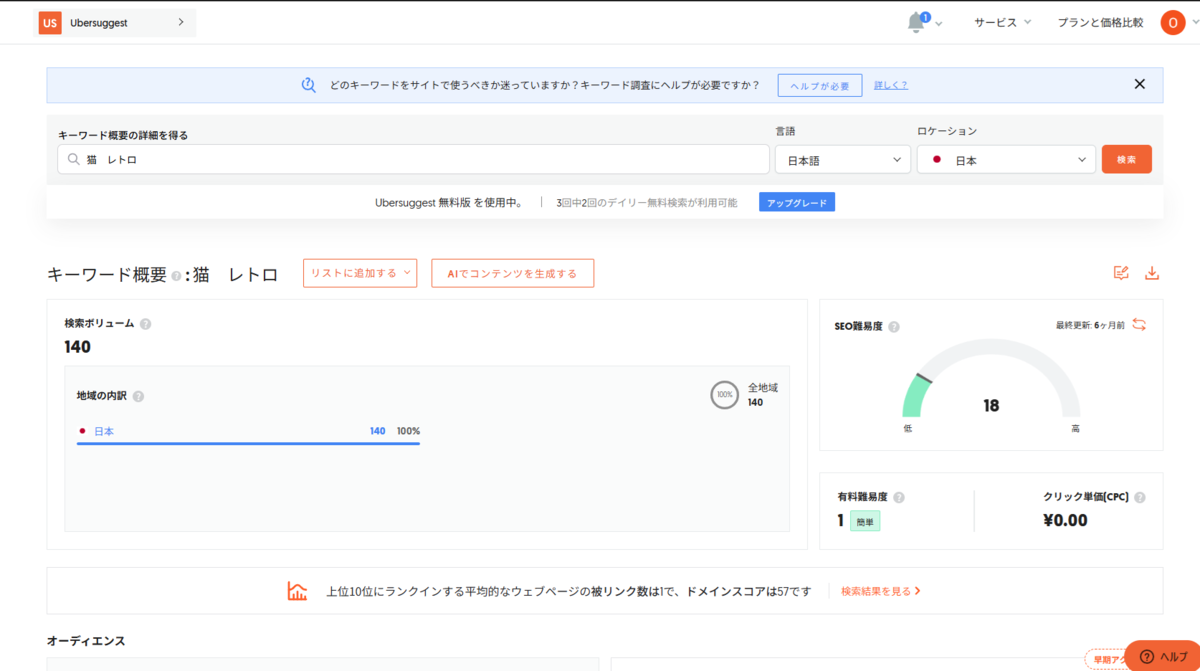Open プランと価格比較 page

click(1100, 23)
